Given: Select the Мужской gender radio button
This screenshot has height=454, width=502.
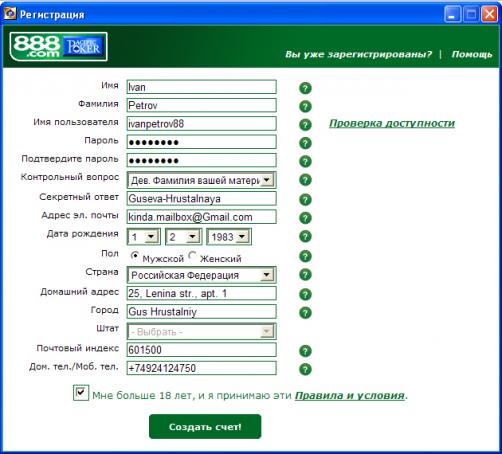Looking at the screenshot, I should click(x=135, y=256).
